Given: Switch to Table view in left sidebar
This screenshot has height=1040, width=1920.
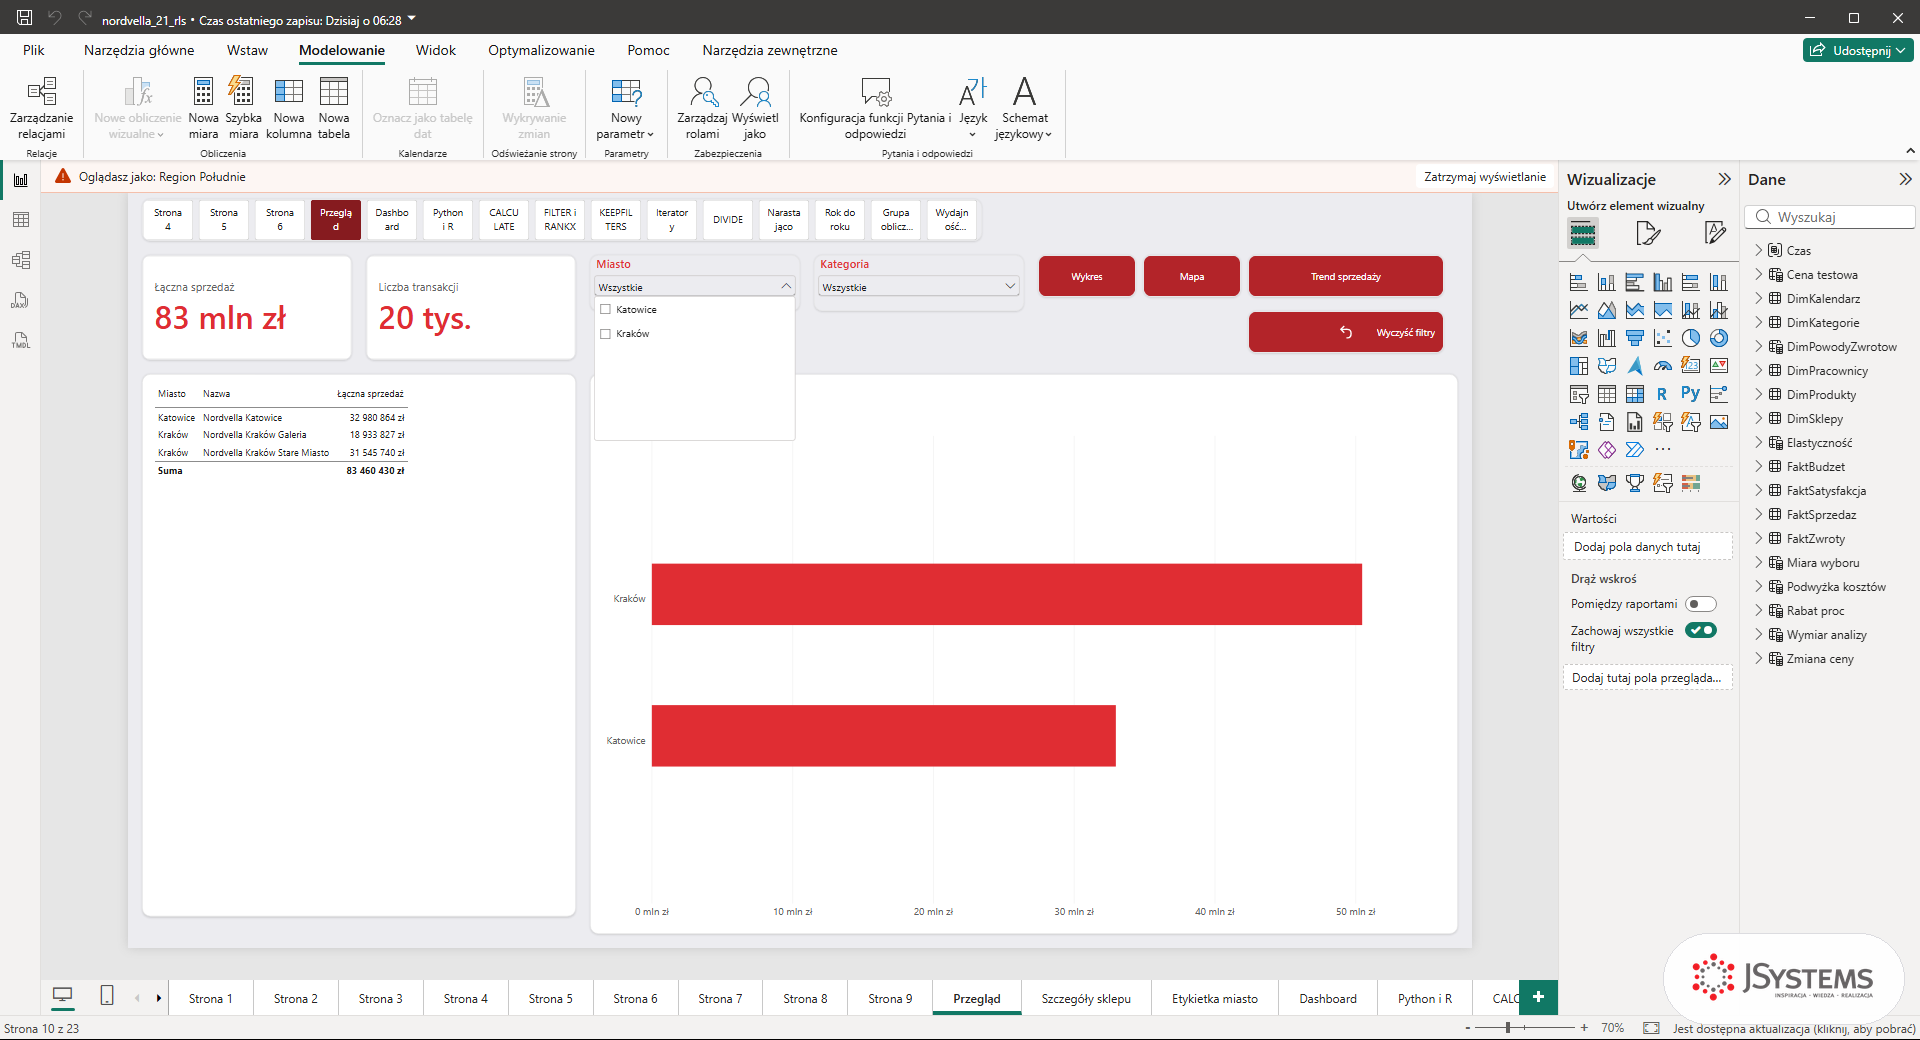Looking at the screenshot, I should point(21,220).
